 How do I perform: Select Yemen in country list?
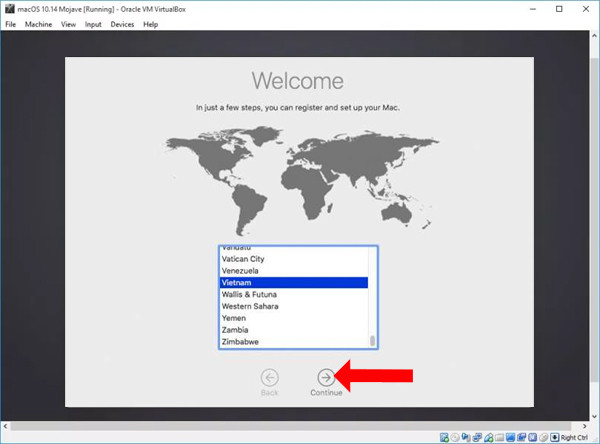click(293, 318)
